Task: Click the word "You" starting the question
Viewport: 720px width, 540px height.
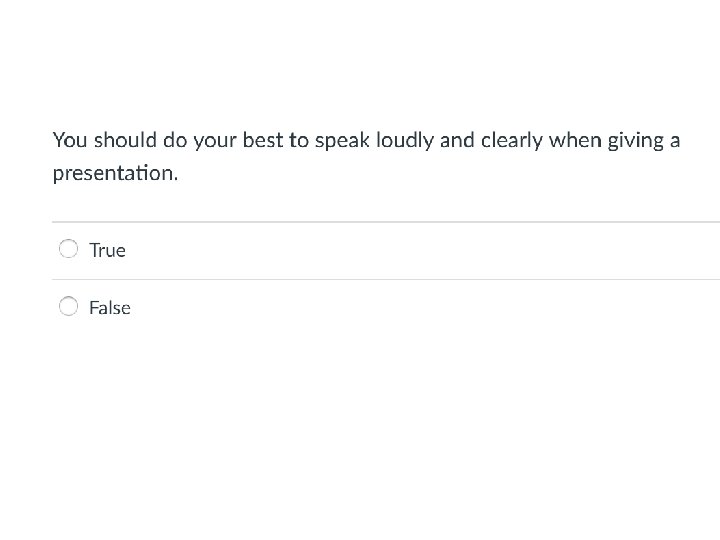Action: point(70,140)
